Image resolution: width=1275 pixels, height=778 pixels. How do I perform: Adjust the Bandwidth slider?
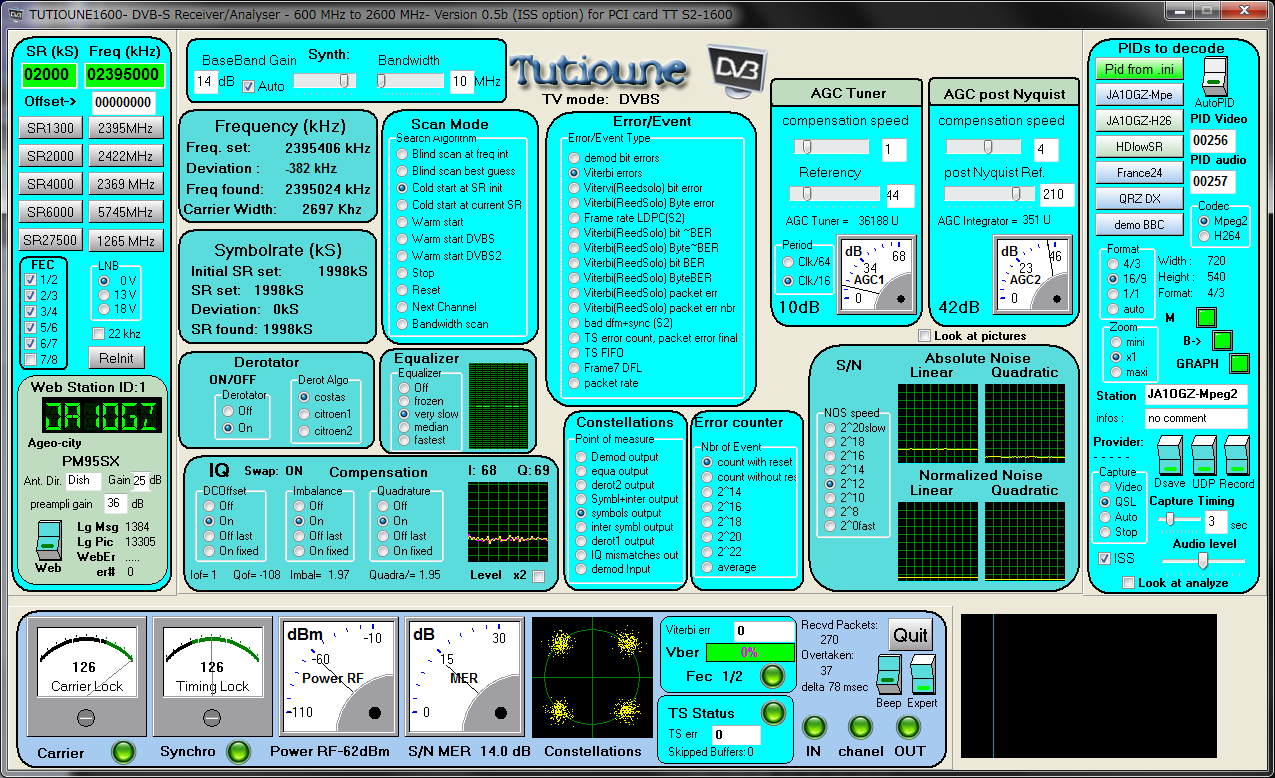tap(409, 81)
